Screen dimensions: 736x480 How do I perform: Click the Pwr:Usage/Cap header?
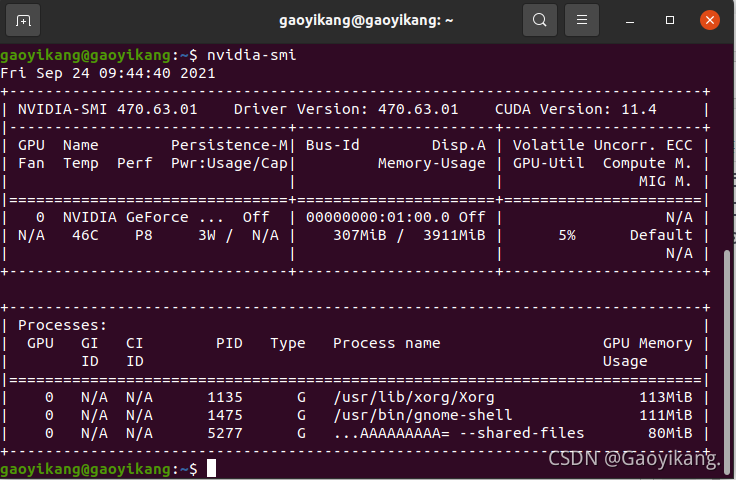point(230,163)
